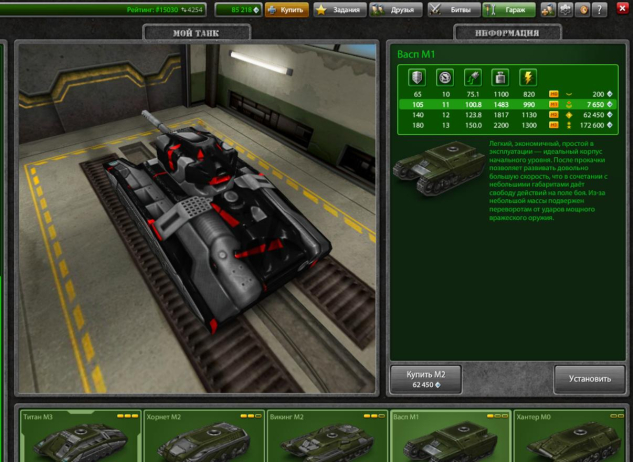
Task: Pick the Васп M1 hull thumbnail
Action: tap(449, 435)
